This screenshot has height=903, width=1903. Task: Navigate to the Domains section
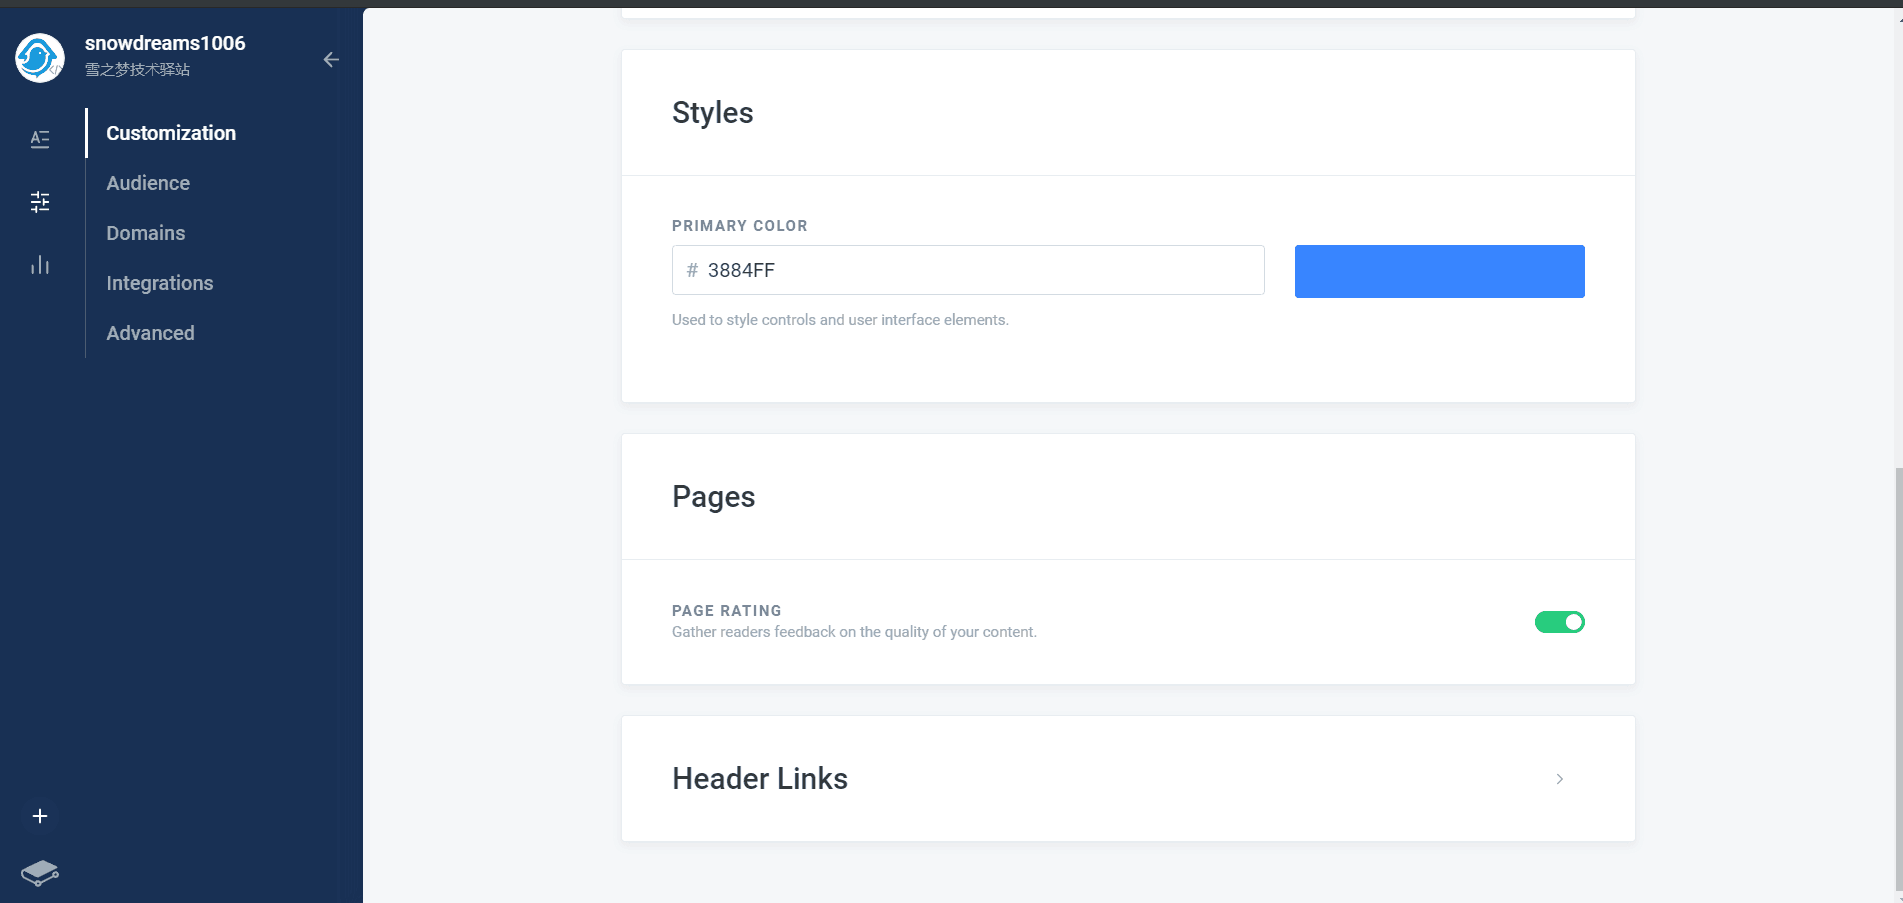coord(145,233)
